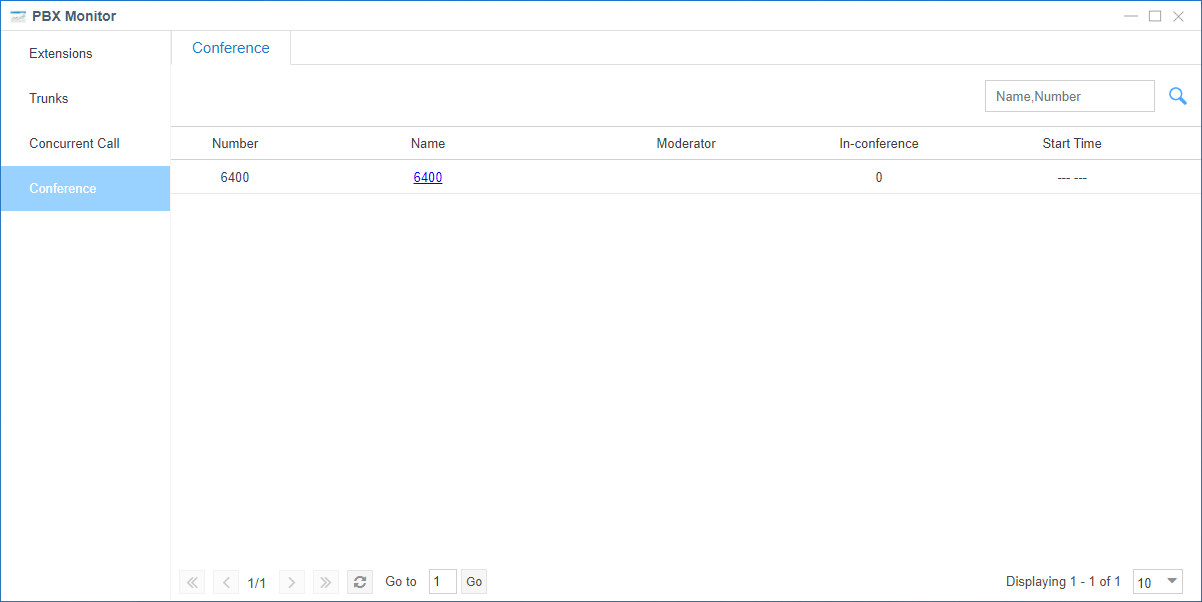The image size is (1202, 602).
Task: Click previous page arrow
Action: [x=226, y=582]
